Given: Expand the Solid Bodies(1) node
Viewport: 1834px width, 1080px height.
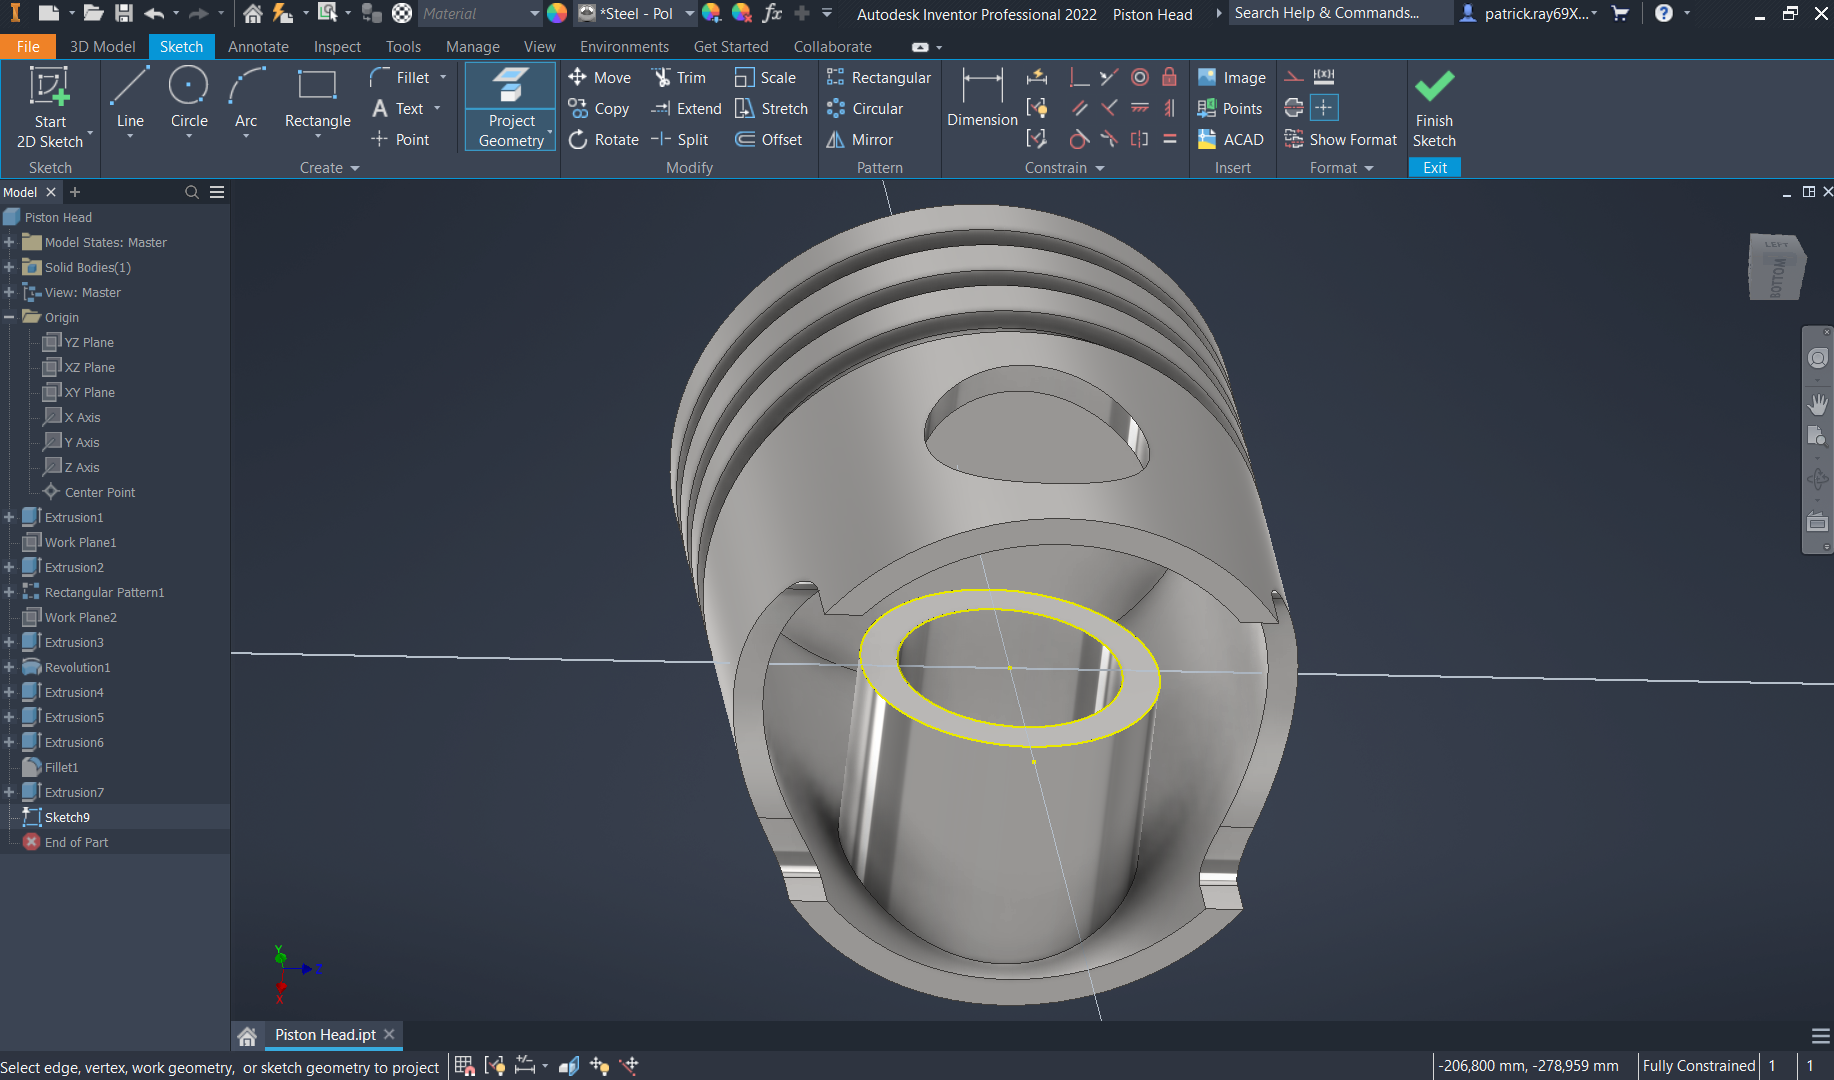Looking at the screenshot, I should (9, 267).
